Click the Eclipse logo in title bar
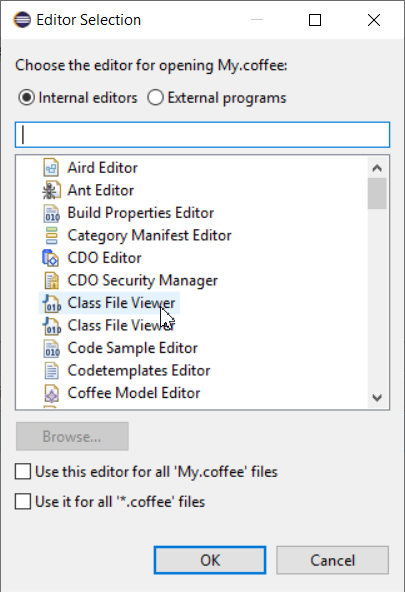405x592 pixels. pyautogui.click(x=22, y=20)
